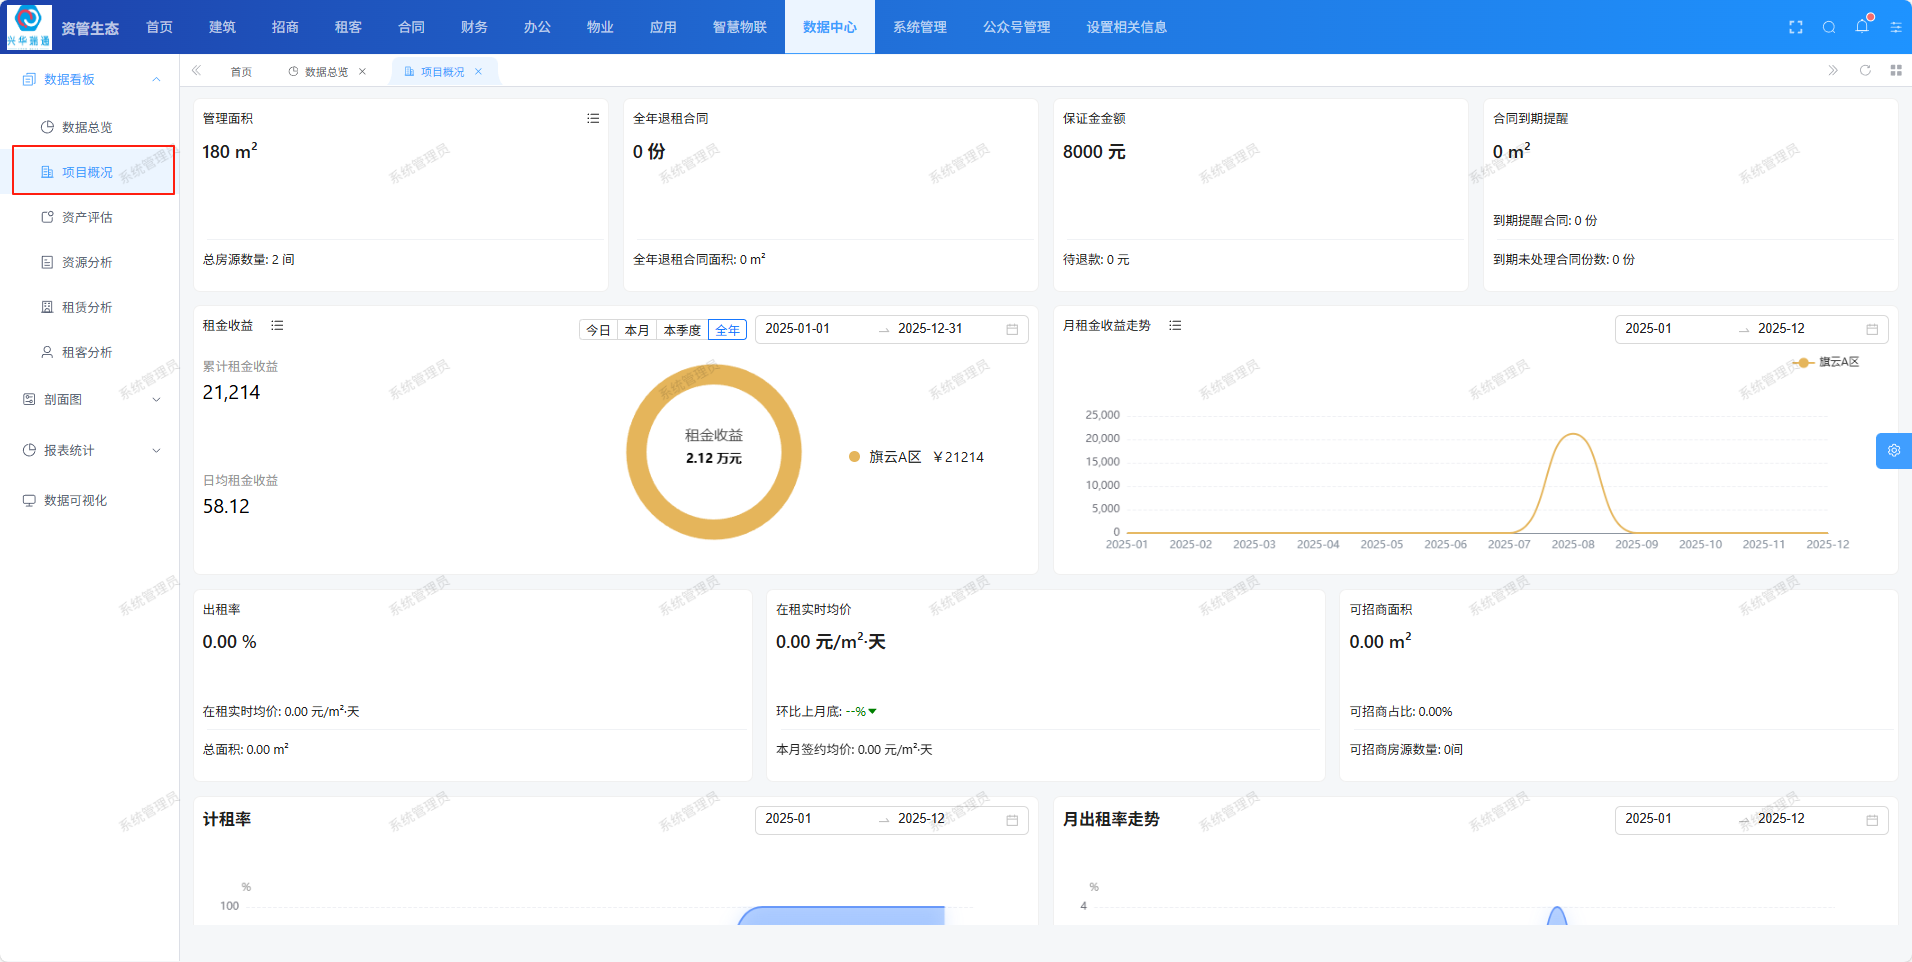The height and width of the screenshot is (962, 1912).
Task: Click the notification bell icon
Action: click(x=1861, y=27)
